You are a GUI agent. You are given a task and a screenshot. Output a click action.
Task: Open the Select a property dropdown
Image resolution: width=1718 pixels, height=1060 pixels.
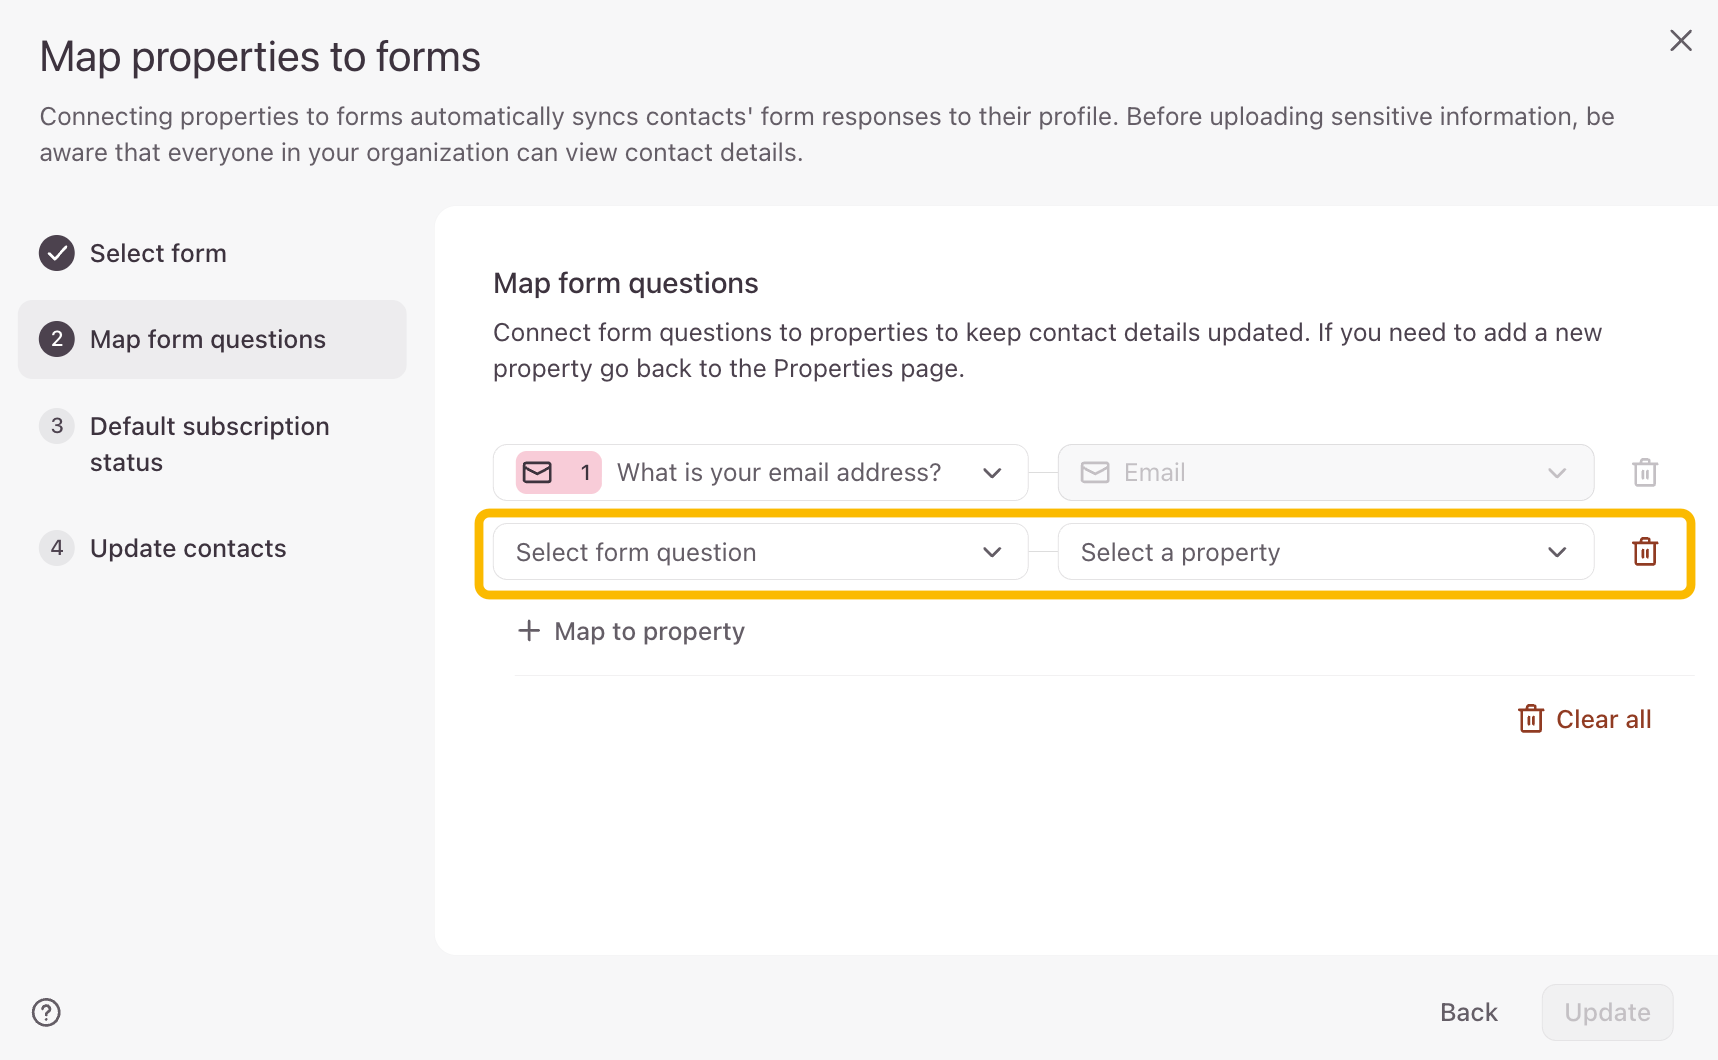coord(1325,552)
